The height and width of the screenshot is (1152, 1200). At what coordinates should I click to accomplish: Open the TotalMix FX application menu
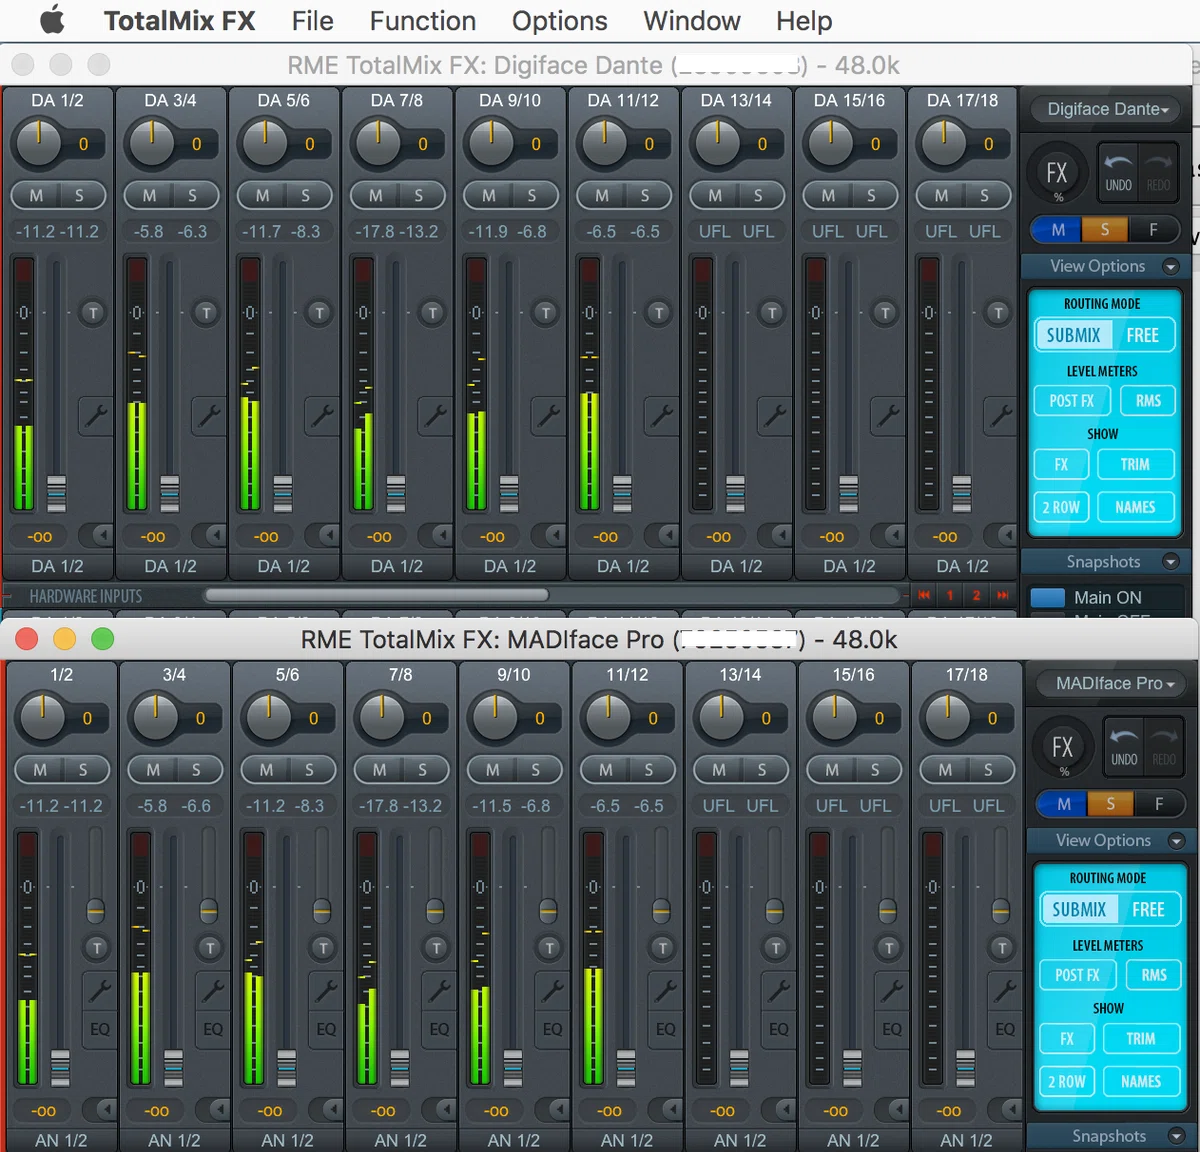[x=180, y=21]
